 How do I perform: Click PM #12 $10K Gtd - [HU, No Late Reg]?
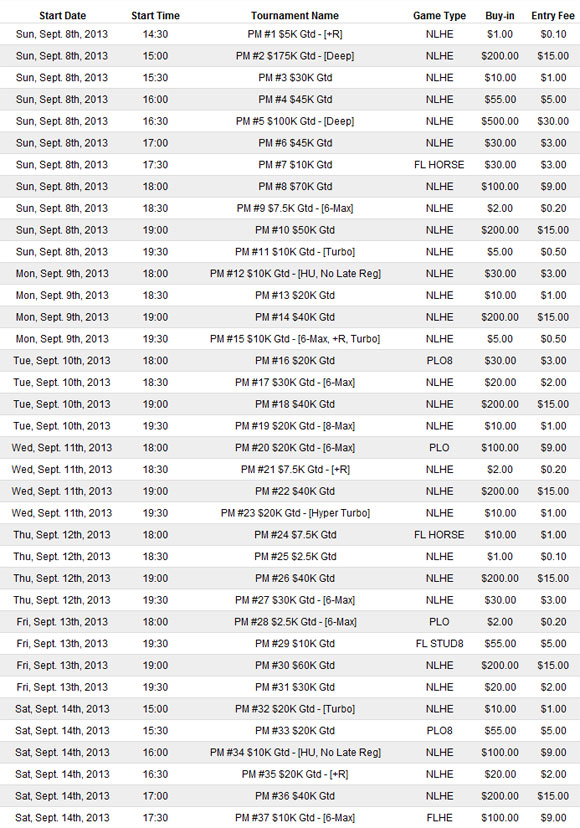pyautogui.click(x=295, y=274)
